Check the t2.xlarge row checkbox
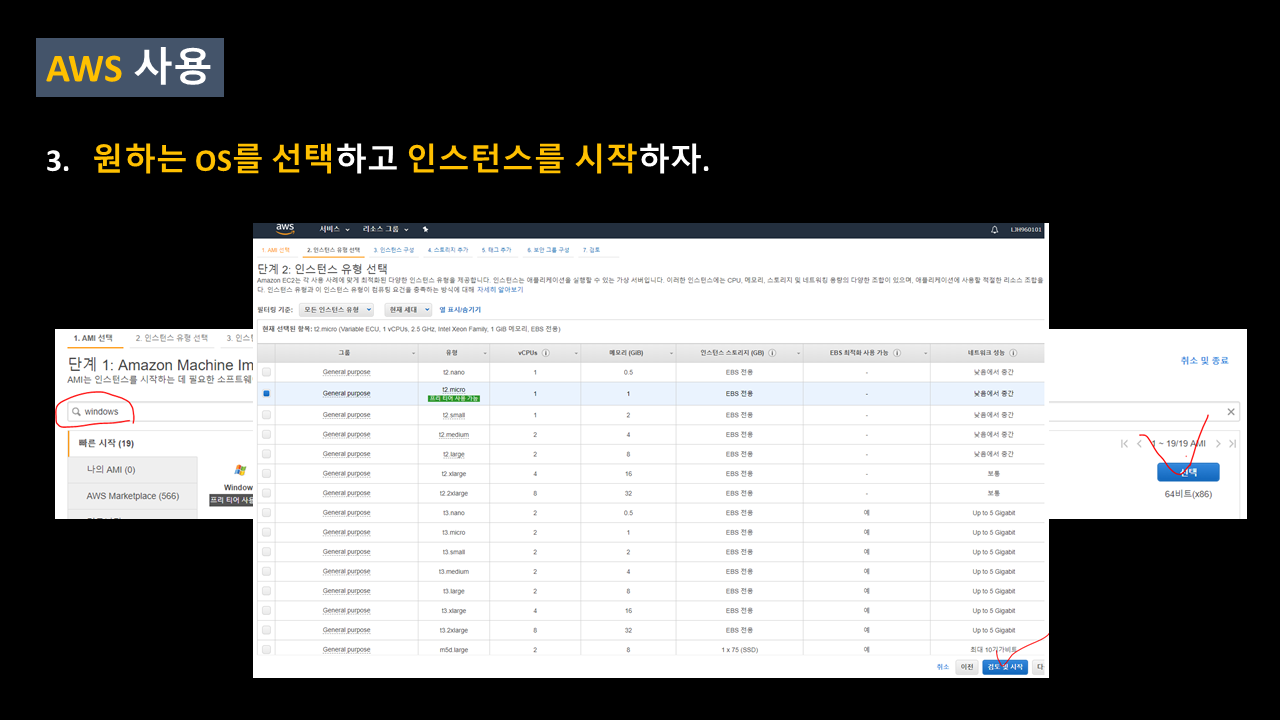Screen dimensions: 1280x720 (266, 474)
